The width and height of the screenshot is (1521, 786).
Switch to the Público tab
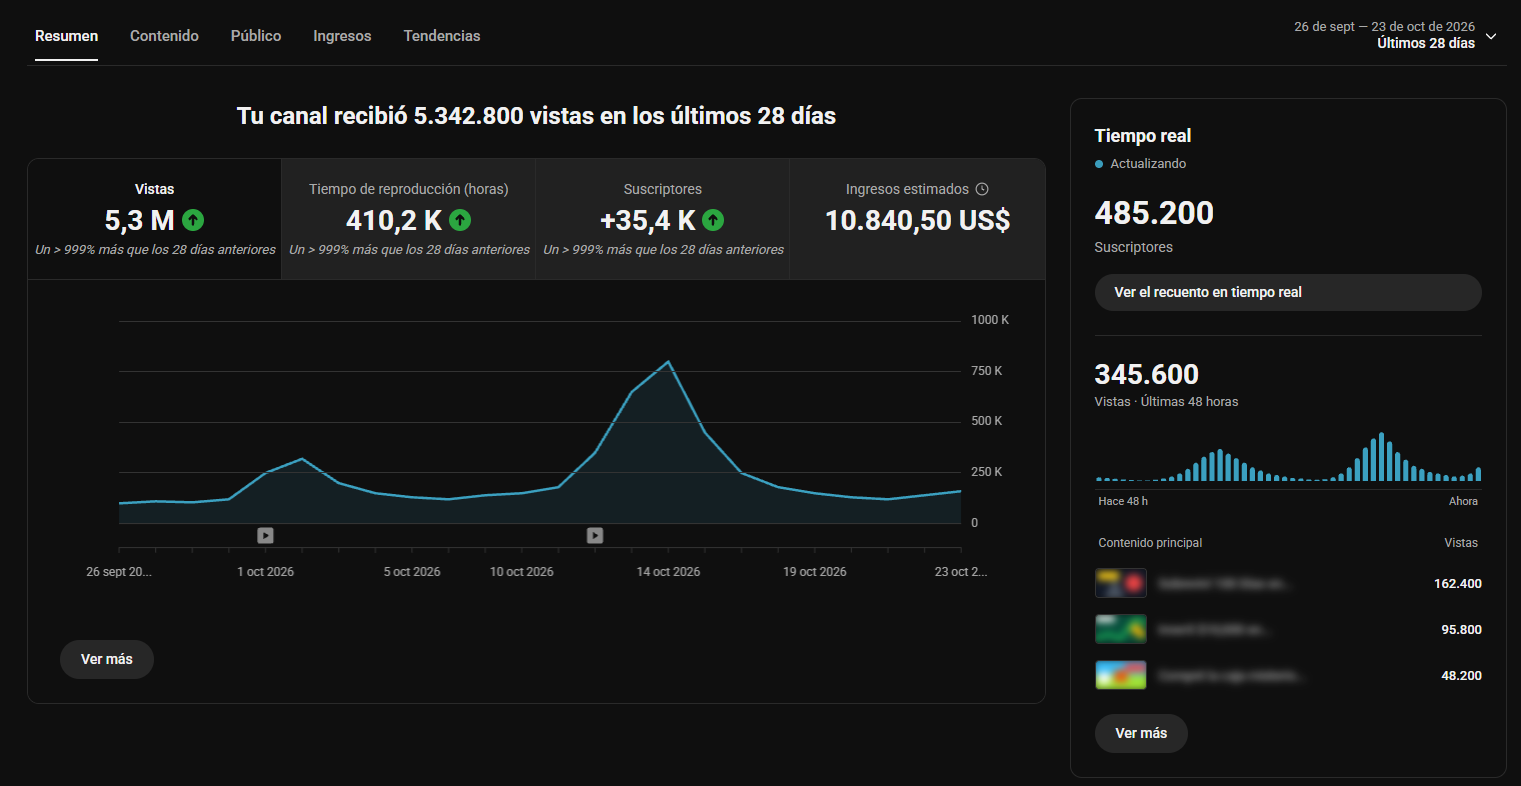click(256, 36)
